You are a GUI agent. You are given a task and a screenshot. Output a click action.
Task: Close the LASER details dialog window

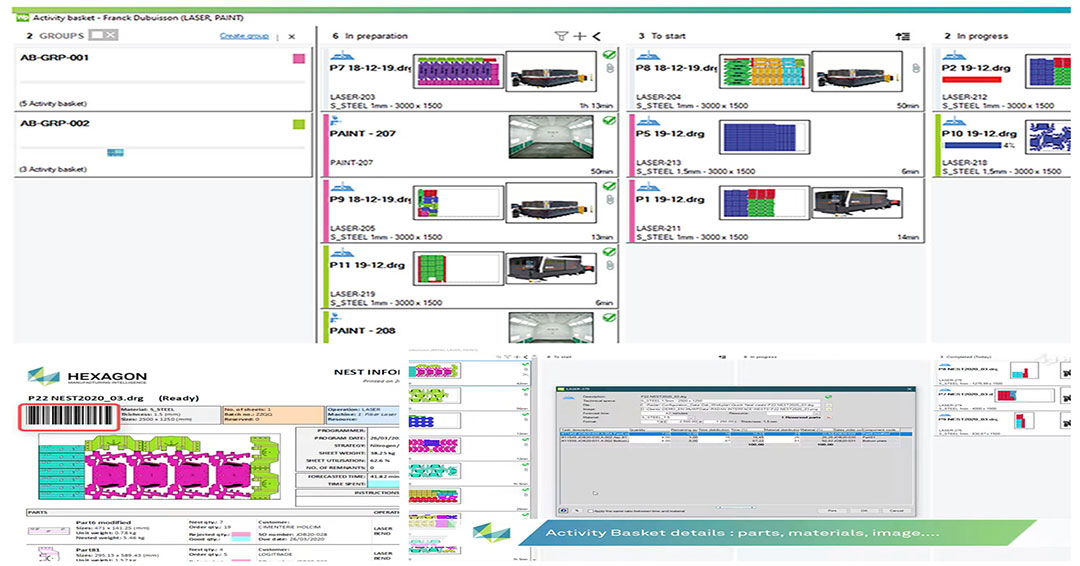coord(908,390)
